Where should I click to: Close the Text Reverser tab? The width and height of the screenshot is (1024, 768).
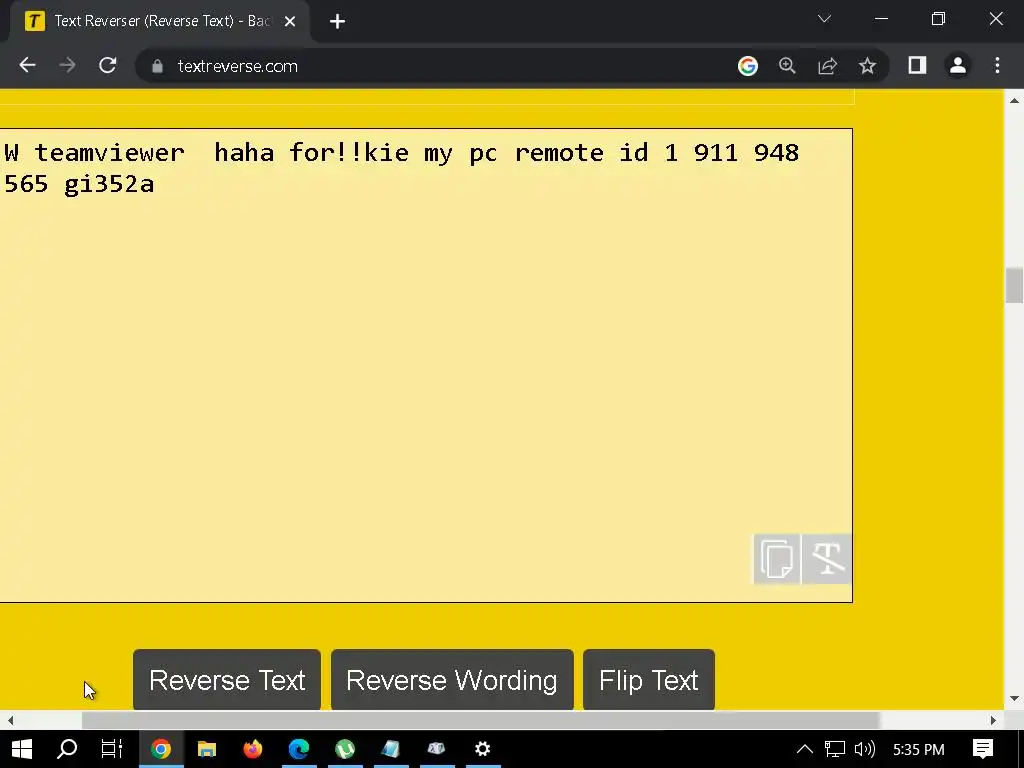(290, 22)
